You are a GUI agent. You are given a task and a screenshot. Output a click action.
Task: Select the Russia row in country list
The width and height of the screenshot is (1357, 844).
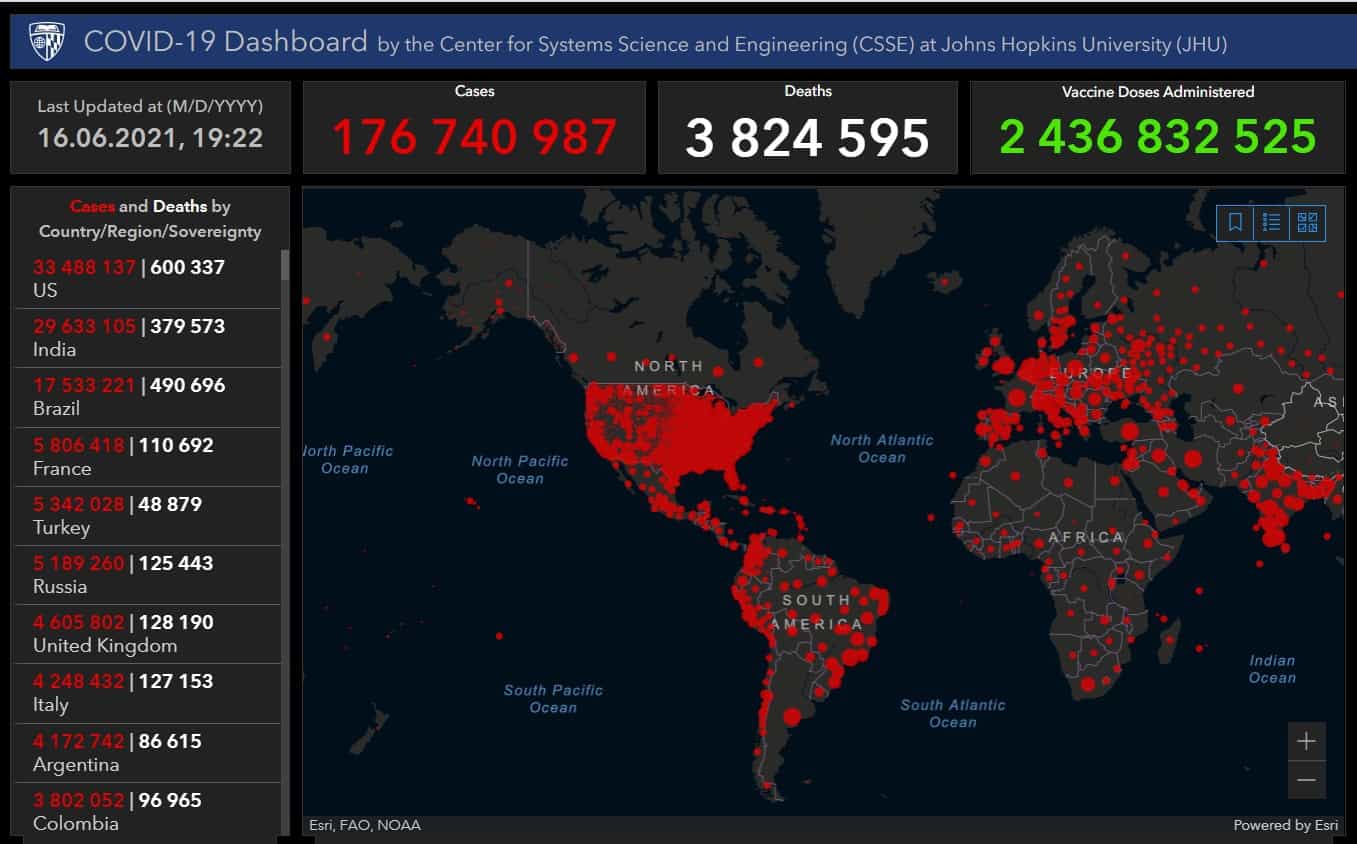coord(147,575)
